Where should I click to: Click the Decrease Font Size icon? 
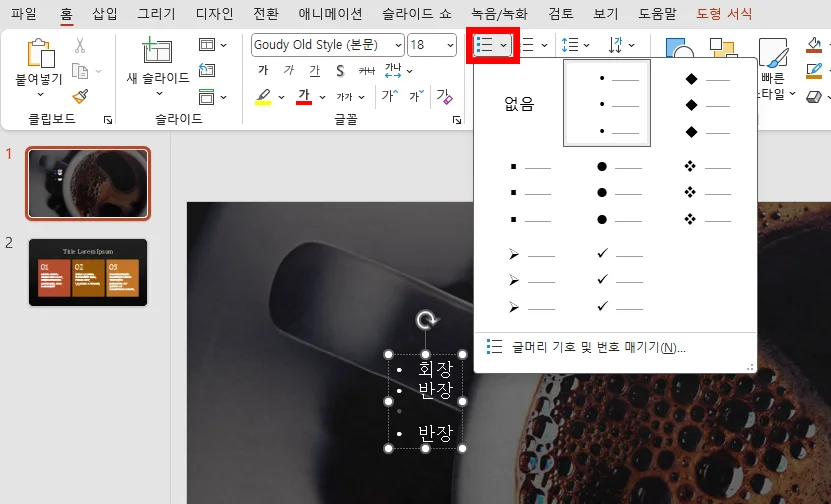coord(416,96)
